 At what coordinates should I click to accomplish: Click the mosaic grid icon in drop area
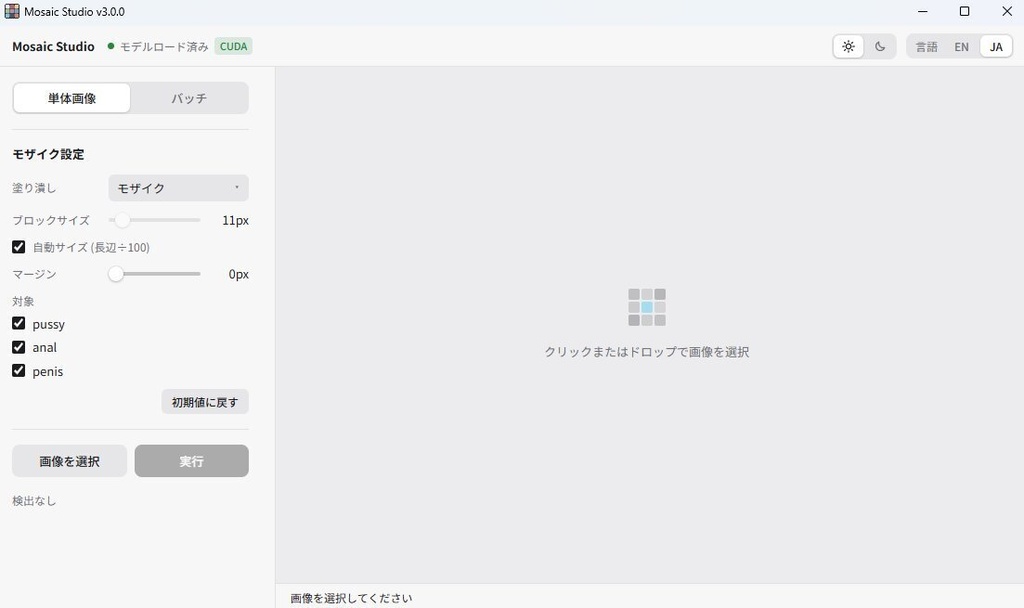tap(647, 307)
